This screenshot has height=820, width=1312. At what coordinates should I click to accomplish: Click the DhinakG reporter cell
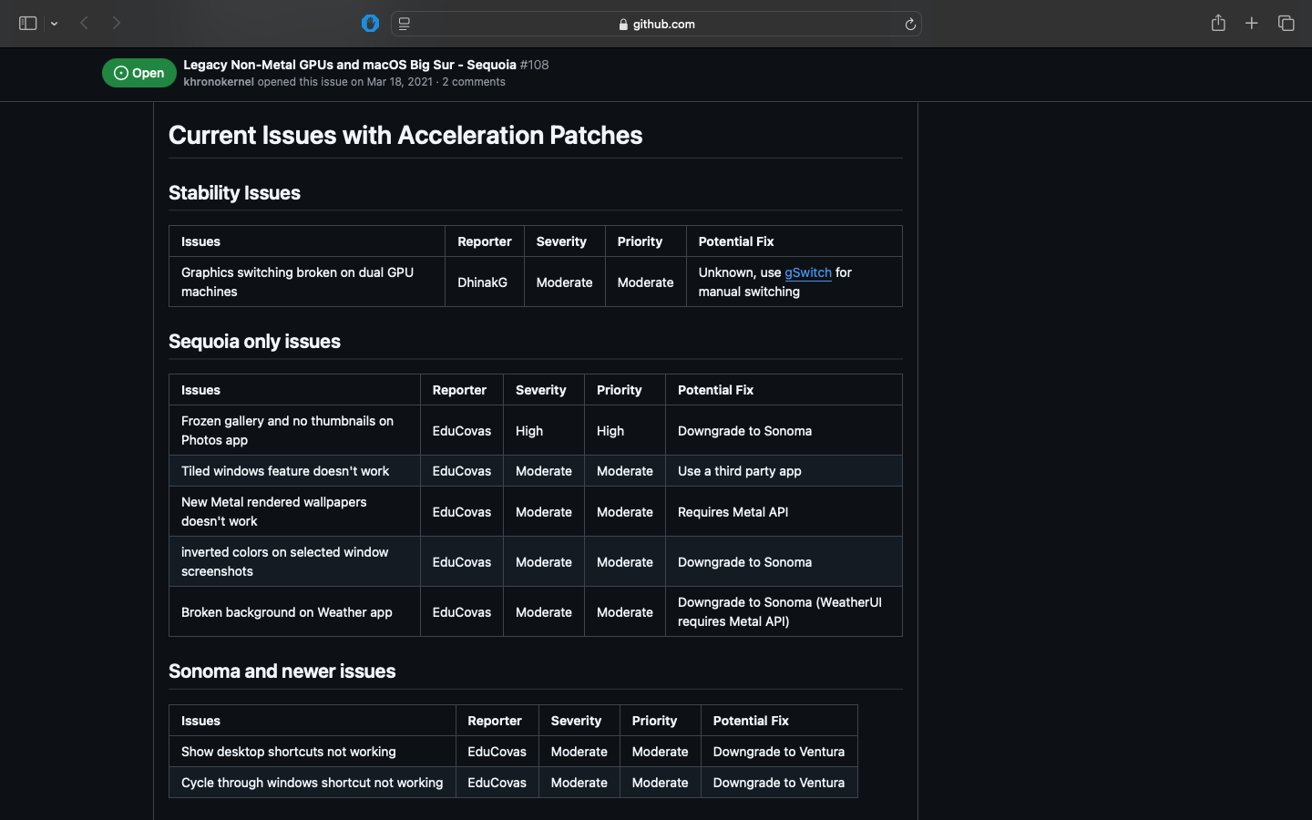484,282
